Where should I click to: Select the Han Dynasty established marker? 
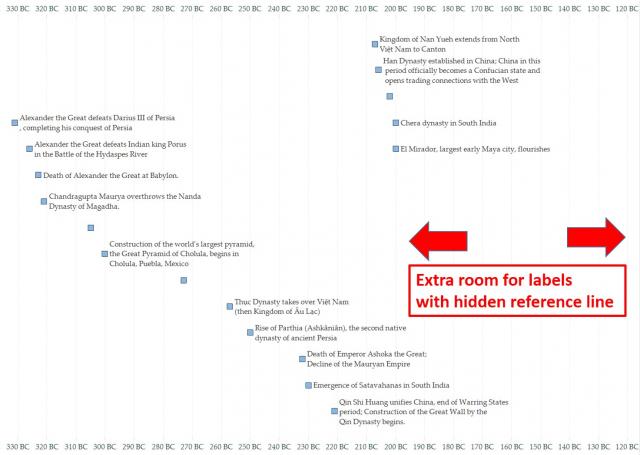click(379, 70)
